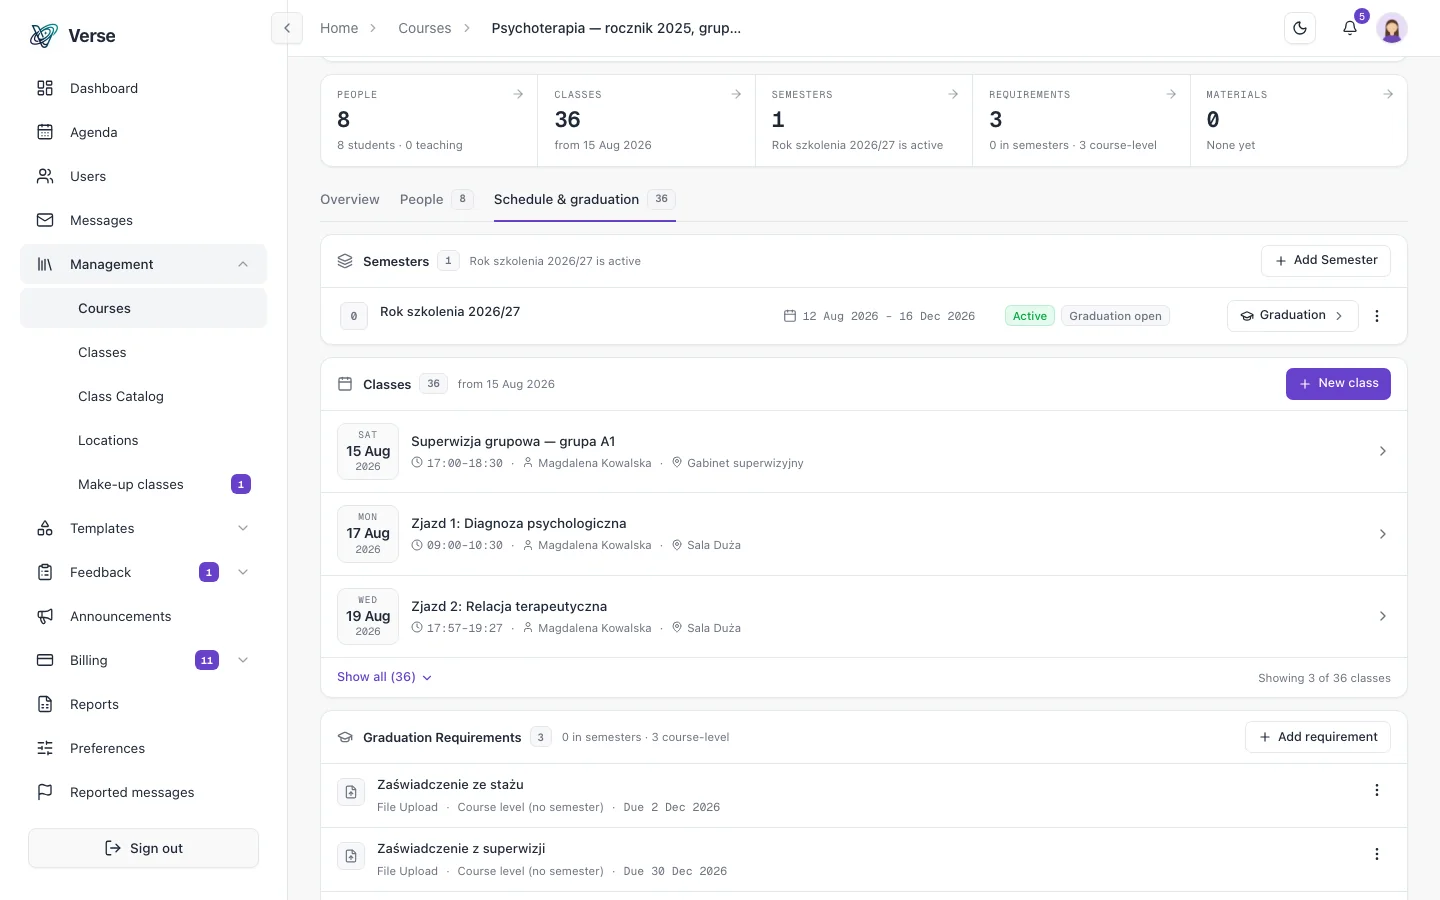The width and height of the screenshot is (1440, 900).
Task: Expand the Billing section
Action: pyautogui.click(x=243, y=660)
